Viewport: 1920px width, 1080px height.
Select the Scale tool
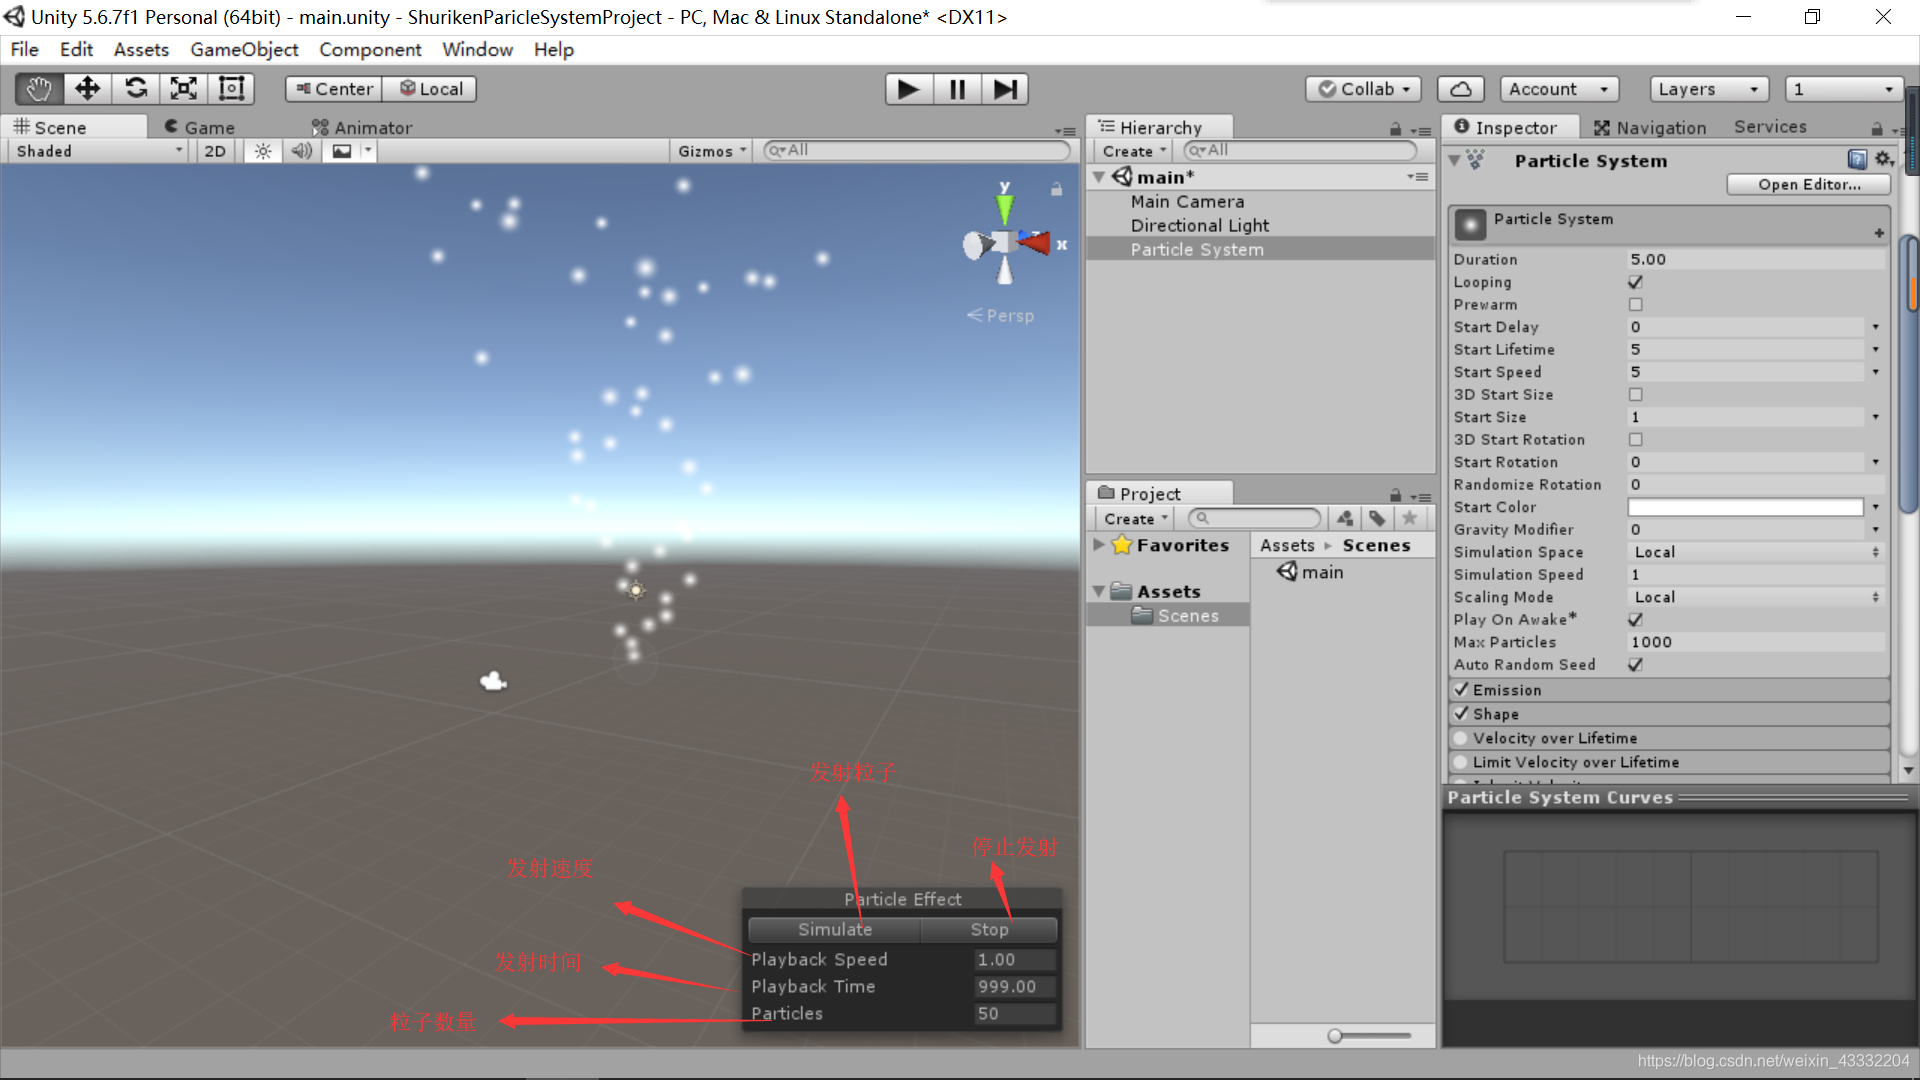tap(183, 89)
